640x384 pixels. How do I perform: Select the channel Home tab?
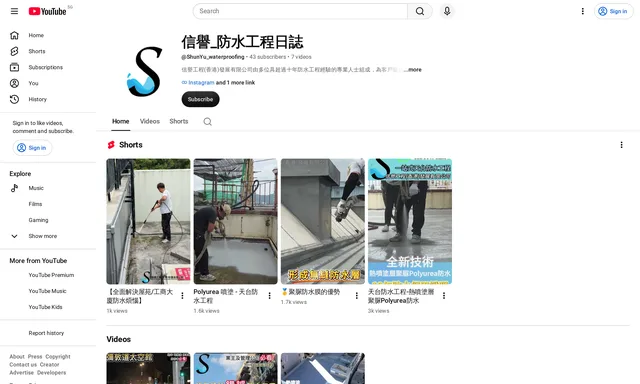point(120,121)
